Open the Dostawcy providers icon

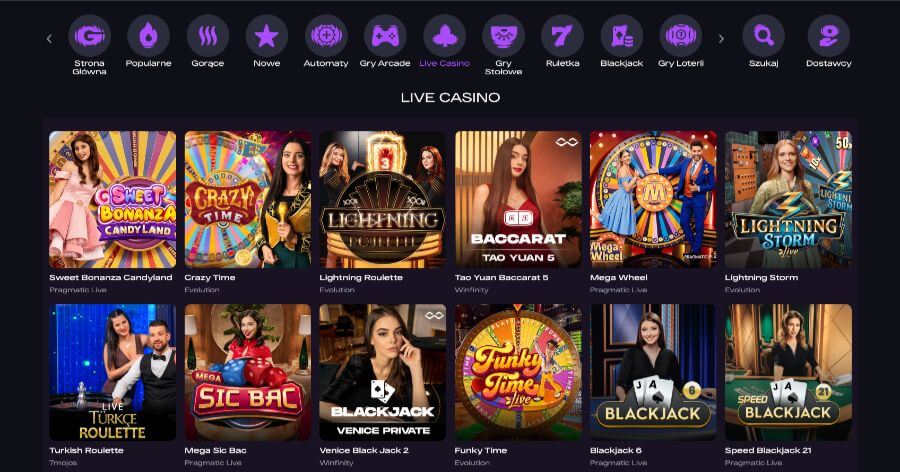(828, 36)
